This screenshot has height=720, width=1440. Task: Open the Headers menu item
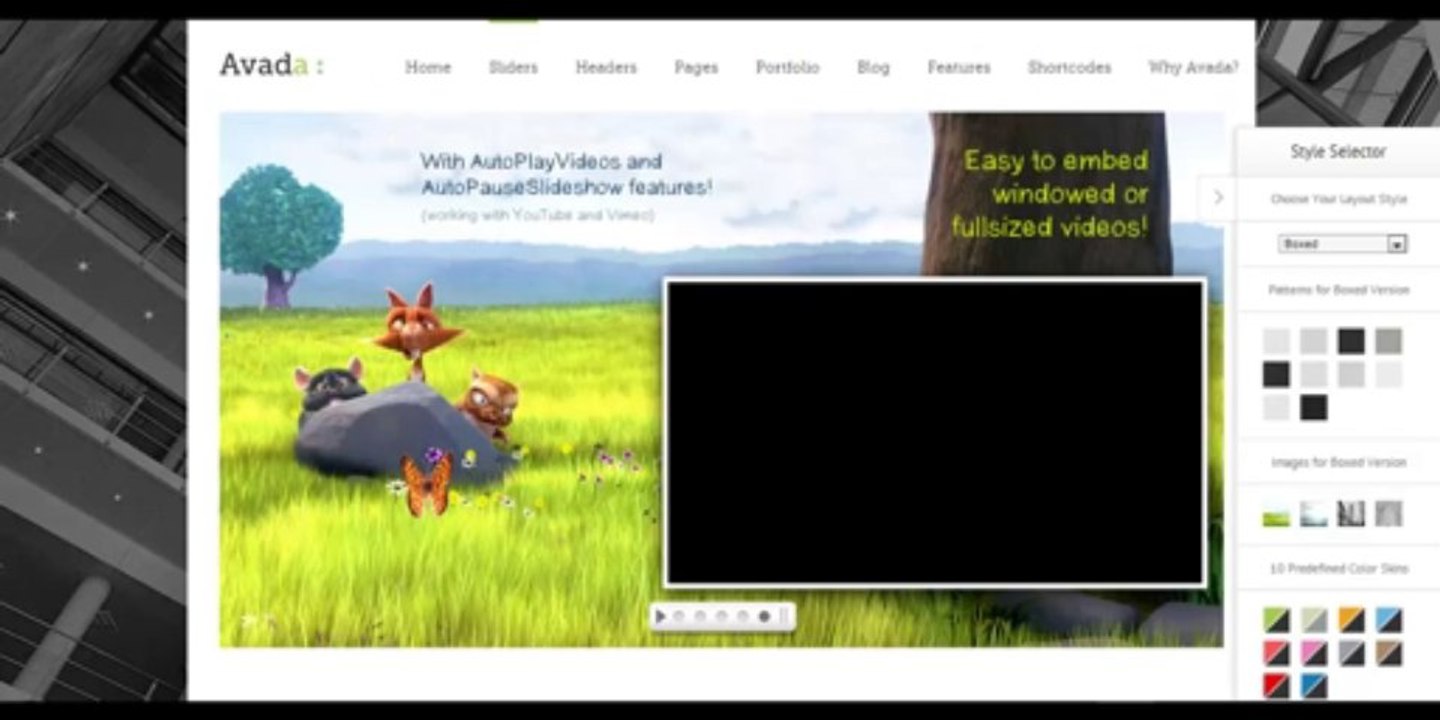(x=606, y=67)
